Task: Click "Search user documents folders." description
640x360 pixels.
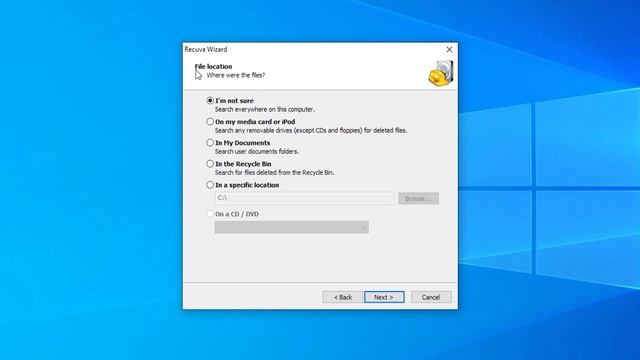Action: tap(257, 151)
